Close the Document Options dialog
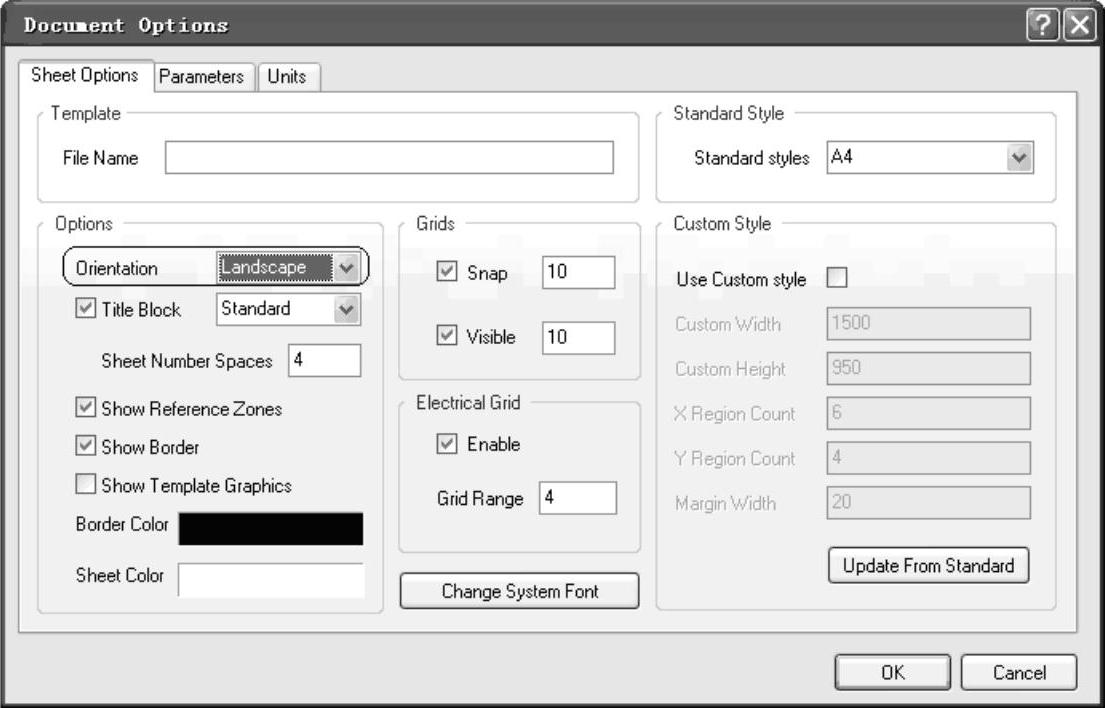 click(1079, 25)
